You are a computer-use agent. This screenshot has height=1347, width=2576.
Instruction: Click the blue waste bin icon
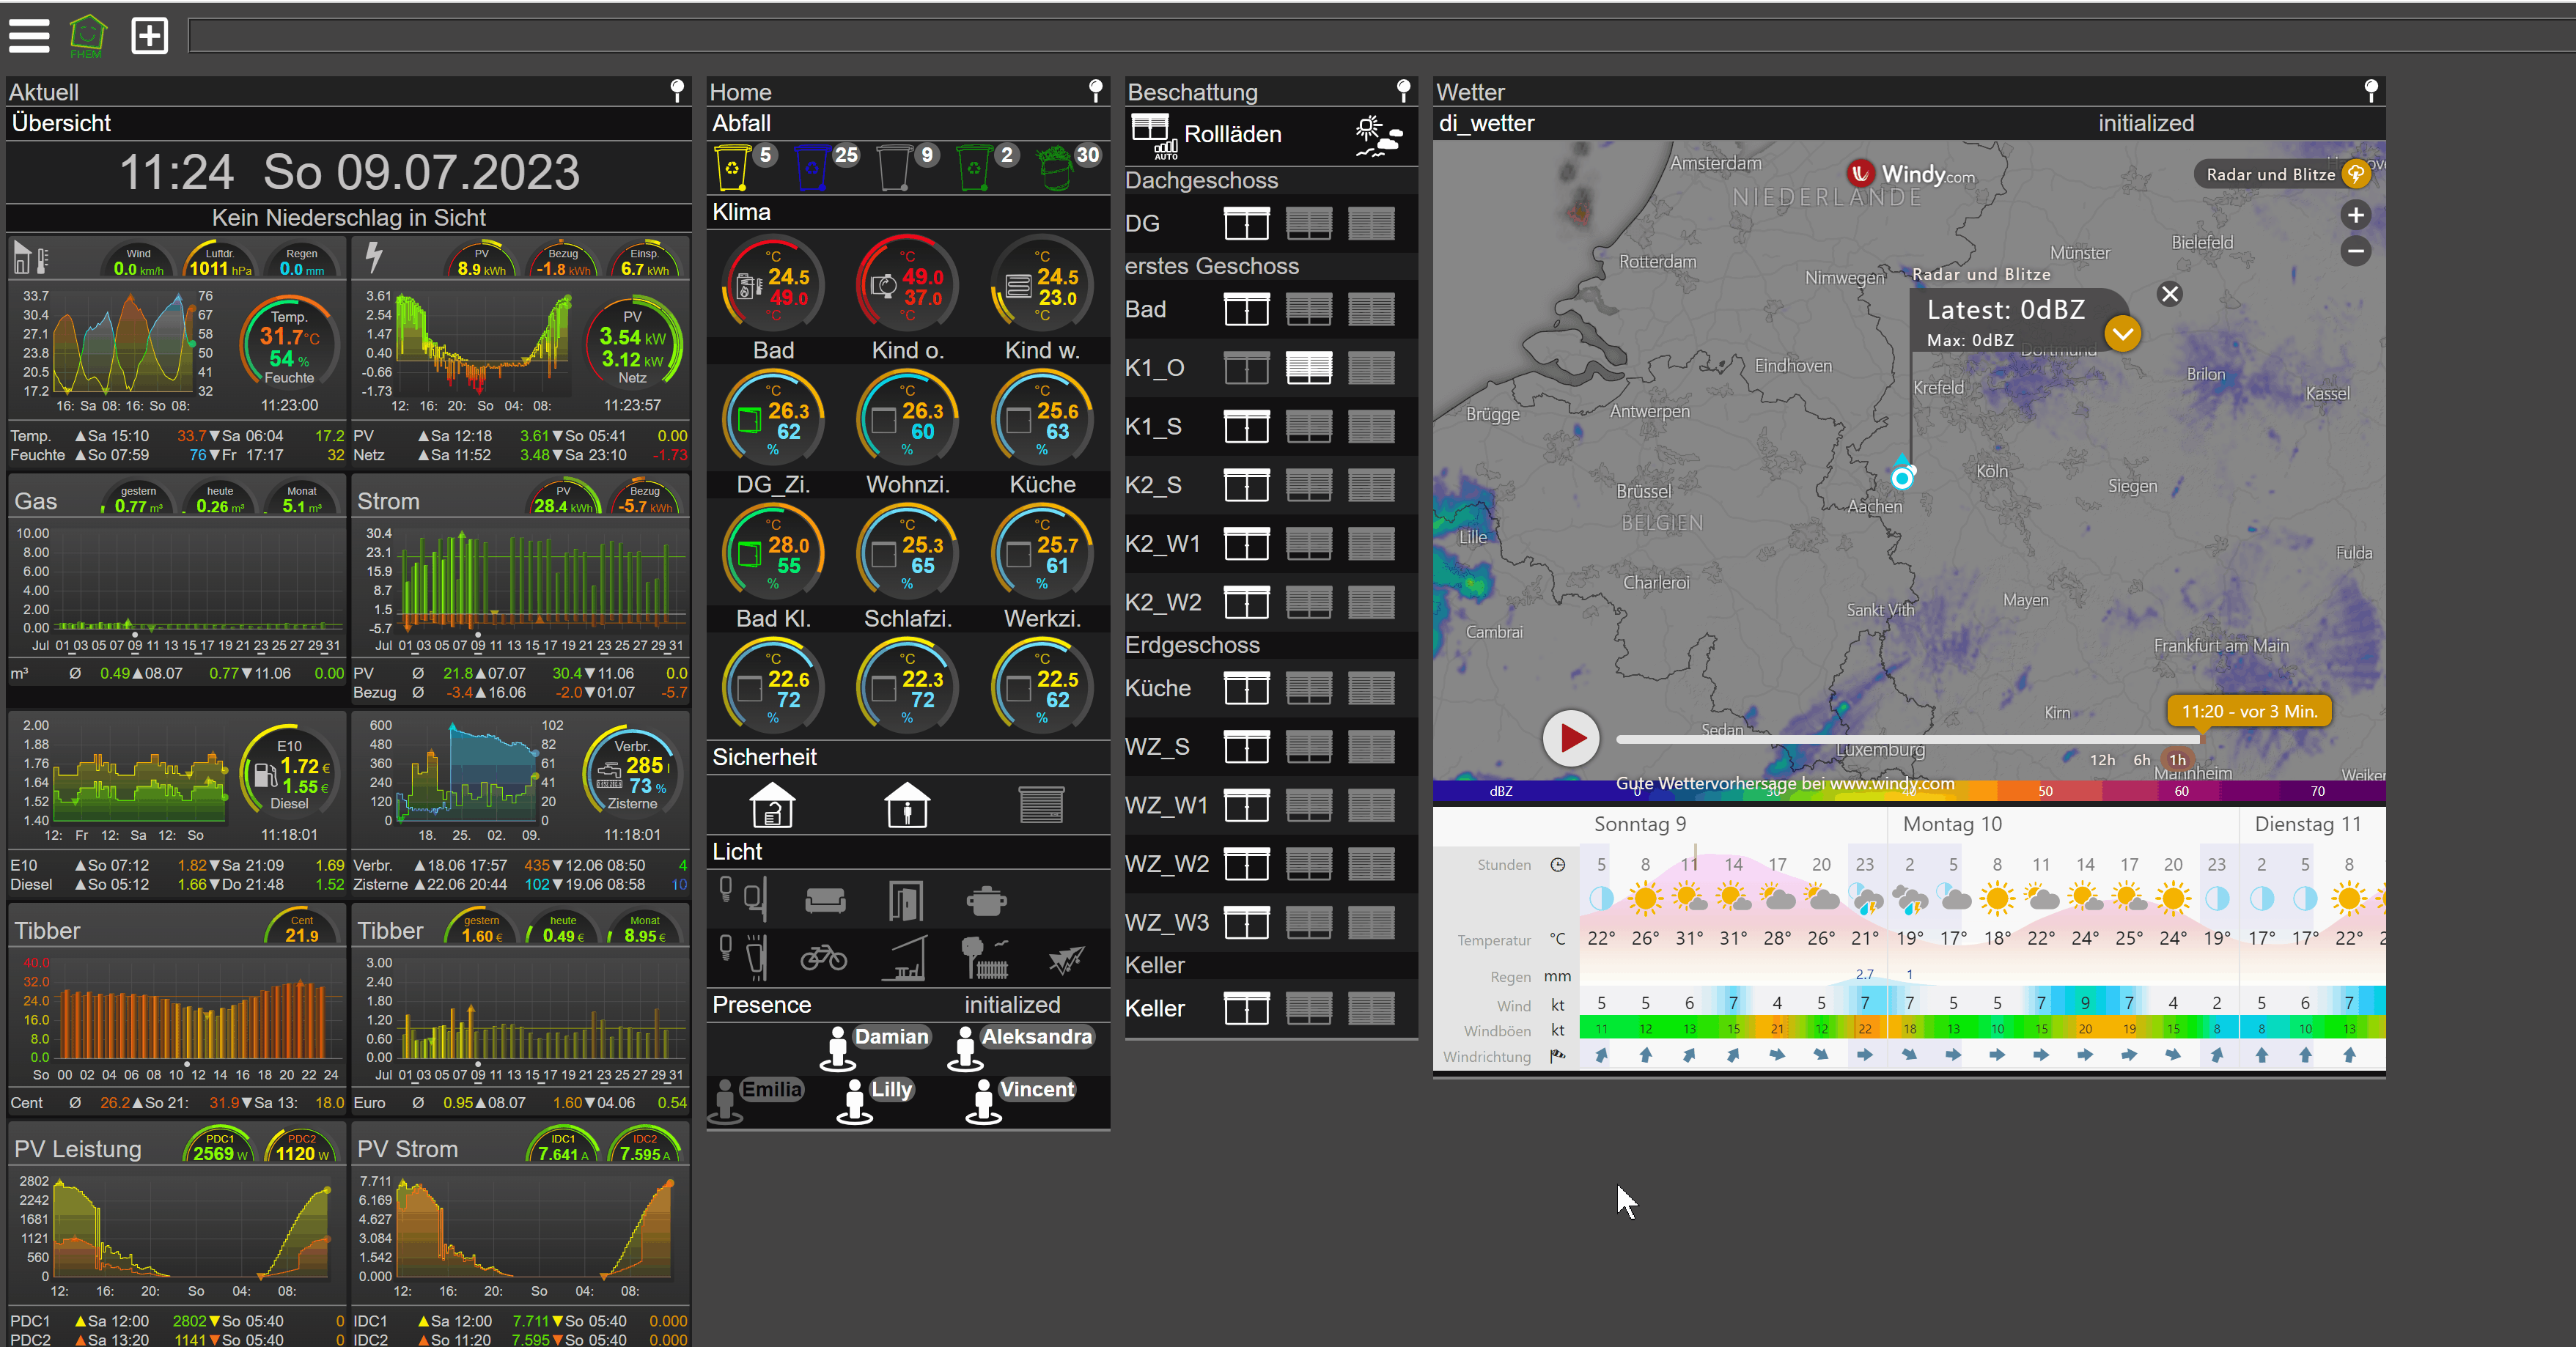coord(812,168)
